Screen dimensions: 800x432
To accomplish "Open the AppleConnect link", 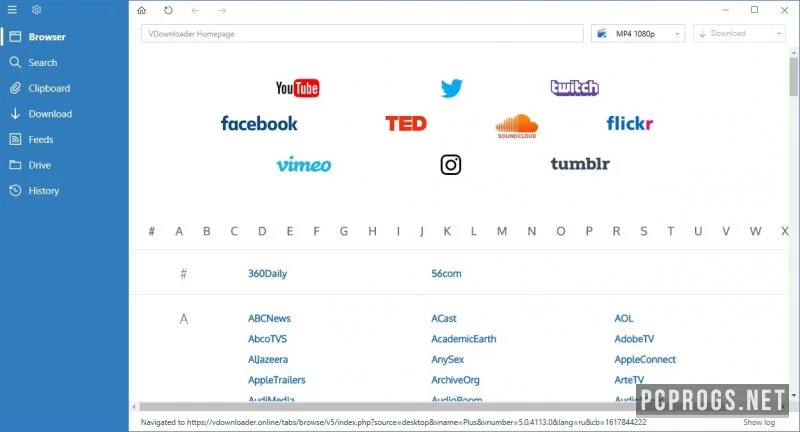I will click(x=645, y=360).
